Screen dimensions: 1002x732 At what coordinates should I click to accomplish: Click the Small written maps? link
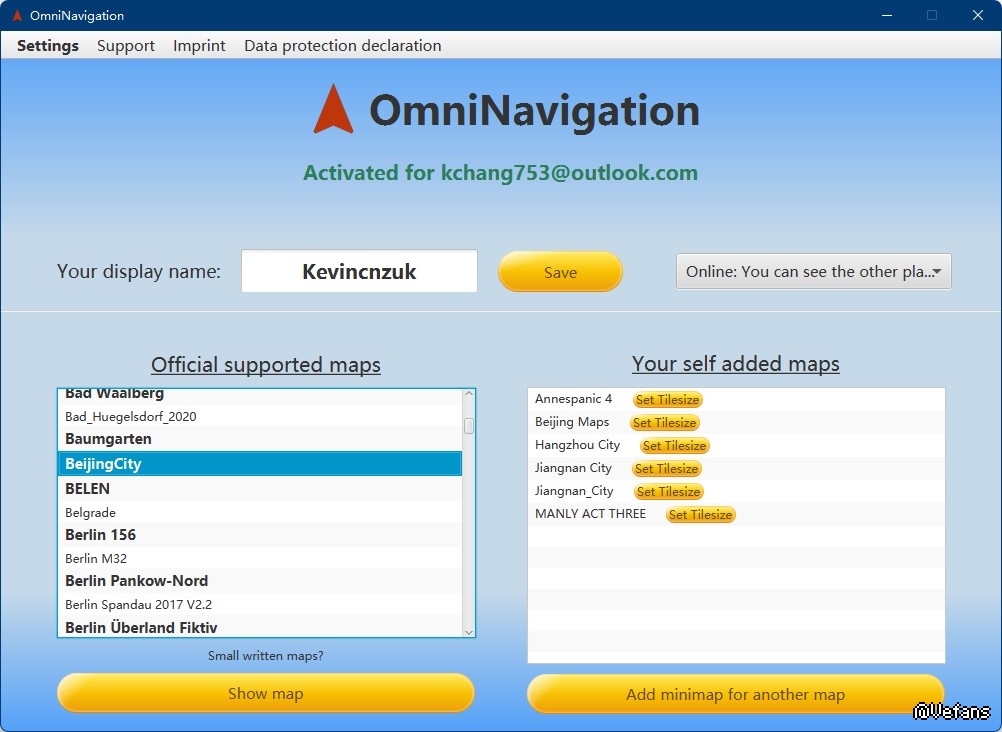tap(265, 656)
